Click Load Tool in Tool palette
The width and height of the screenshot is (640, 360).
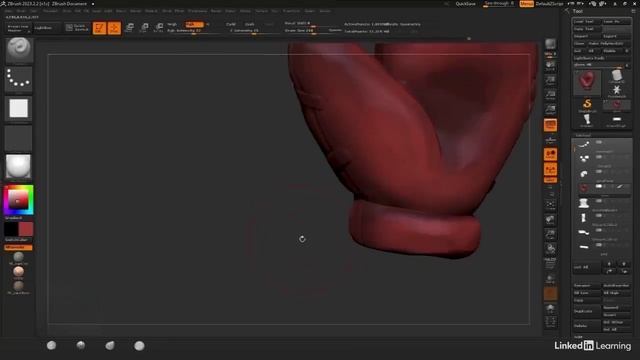tap(587, 21)
